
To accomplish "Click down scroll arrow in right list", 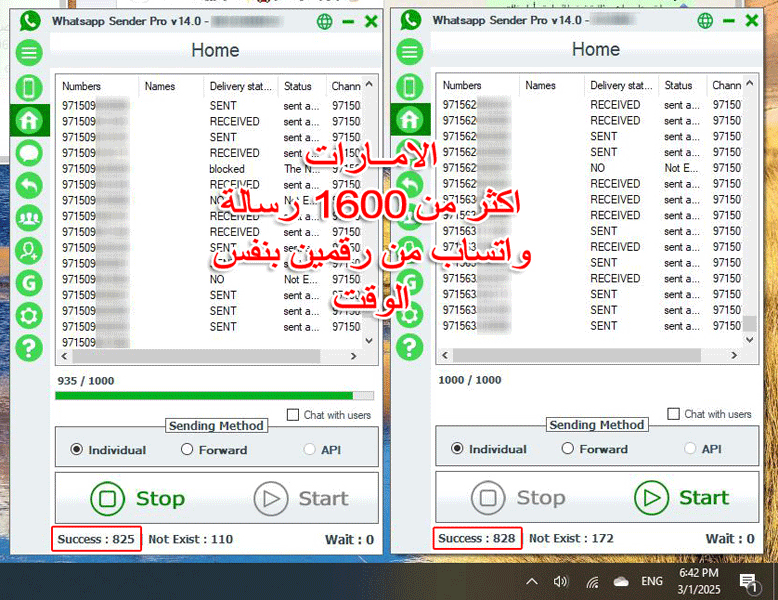I will [750, 339].
